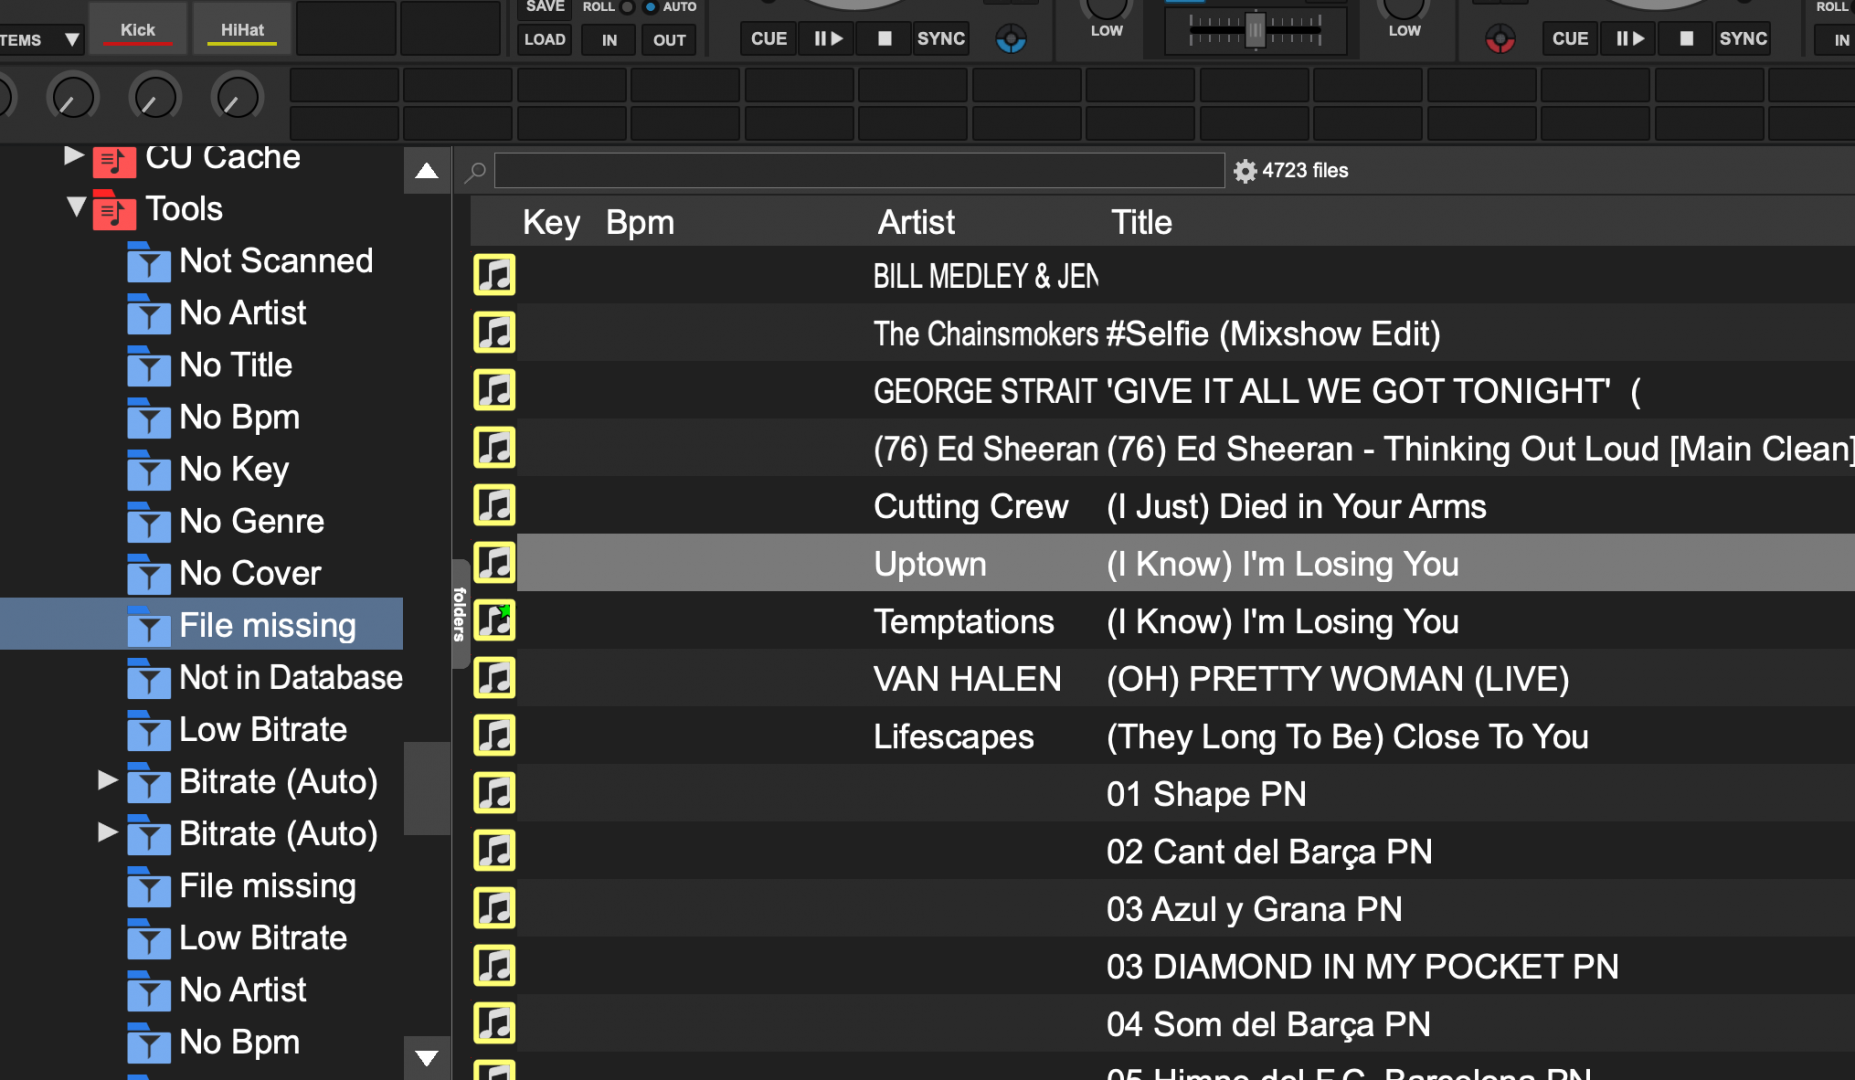Click the SAVE loop button
The height and width of the screenshot is (1080, 1855).
(x=545, y=7)
